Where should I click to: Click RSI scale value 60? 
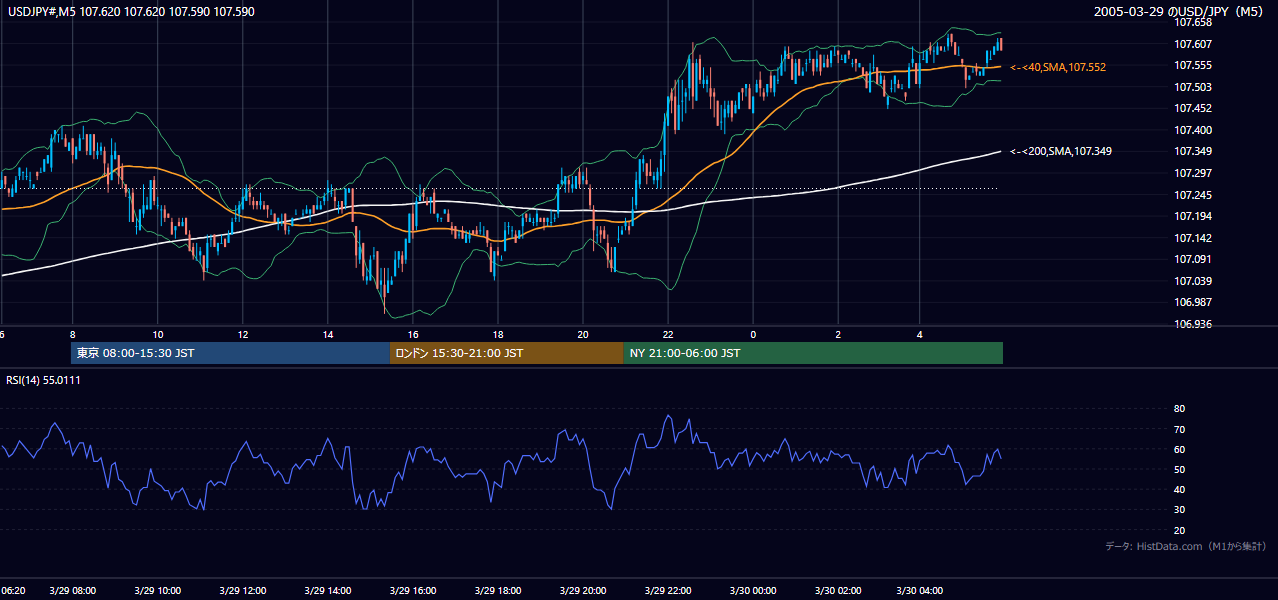pyautogui.click(x=1179, y=449)
